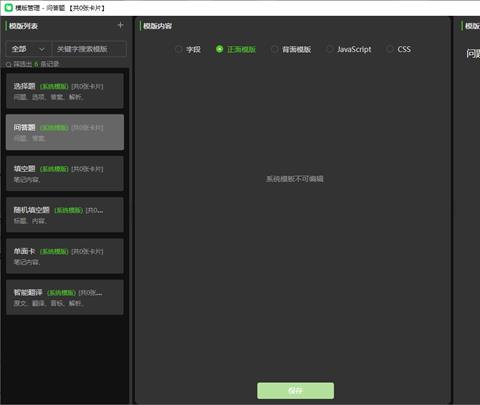Viewport: 480px width, 405px height.
Task: Click the 系统模板不可编辑 notice text
Action: 295,179
